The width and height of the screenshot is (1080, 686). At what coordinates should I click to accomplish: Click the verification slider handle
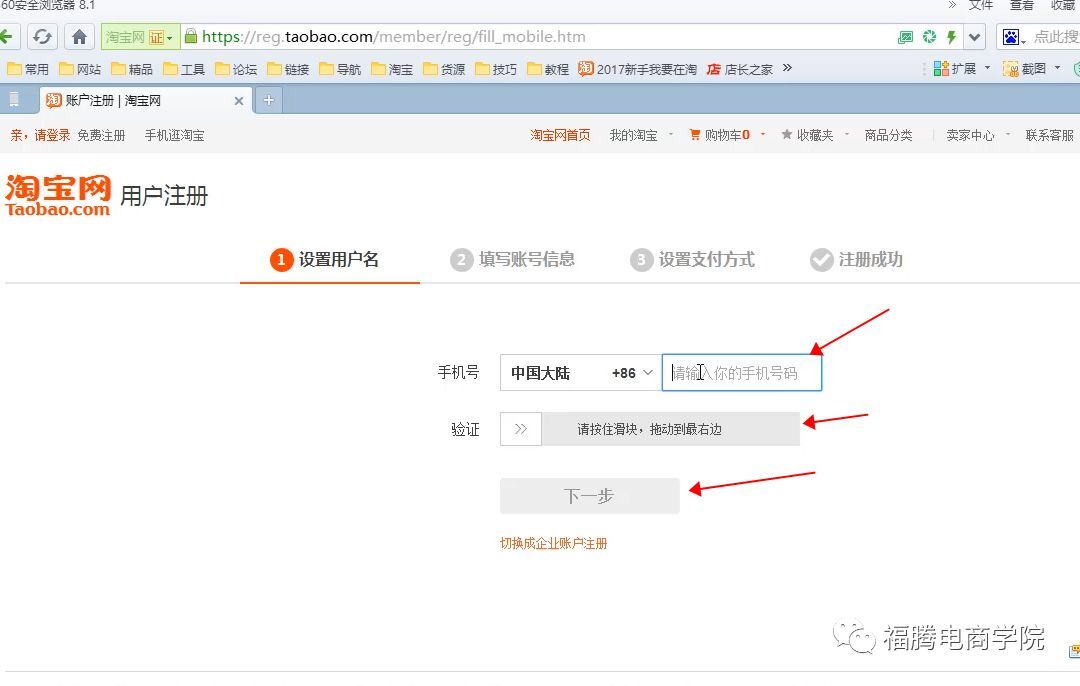click(x=520, y=428)
